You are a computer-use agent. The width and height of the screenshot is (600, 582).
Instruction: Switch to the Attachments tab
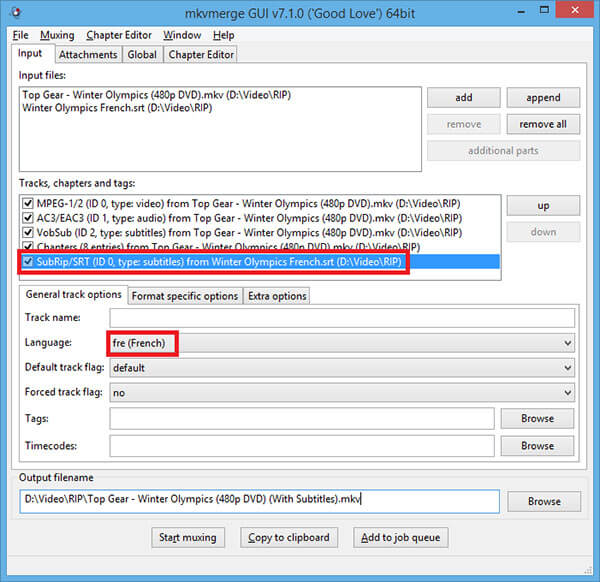click(87, 54)
